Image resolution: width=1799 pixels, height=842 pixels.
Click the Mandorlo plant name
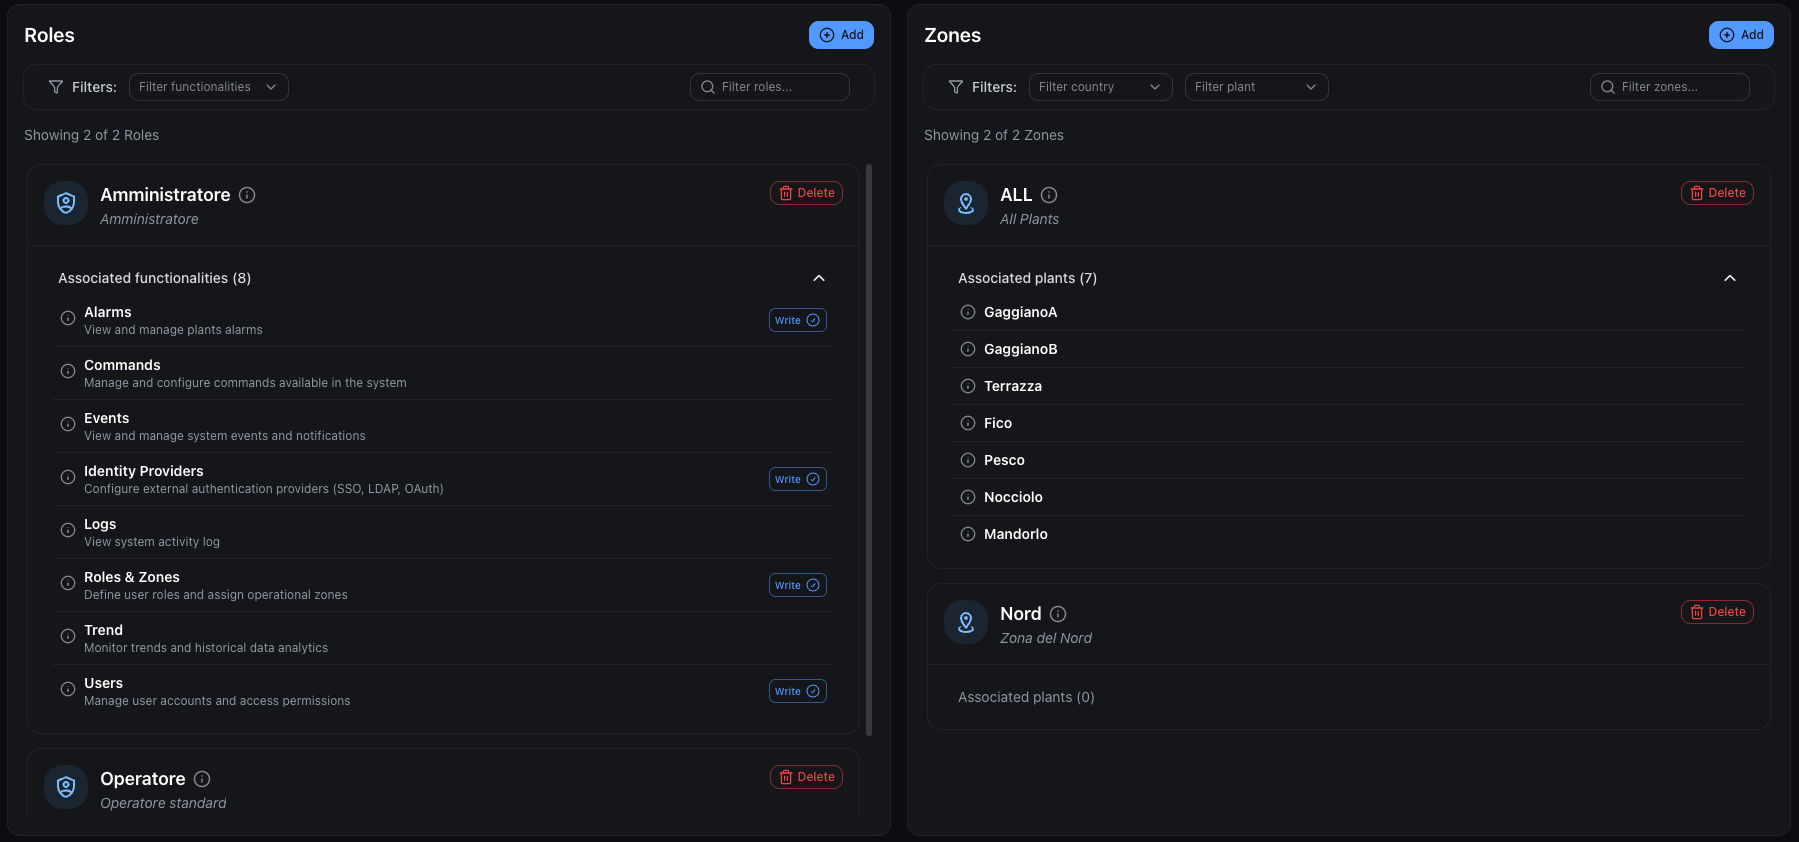tap(1016, 534)
